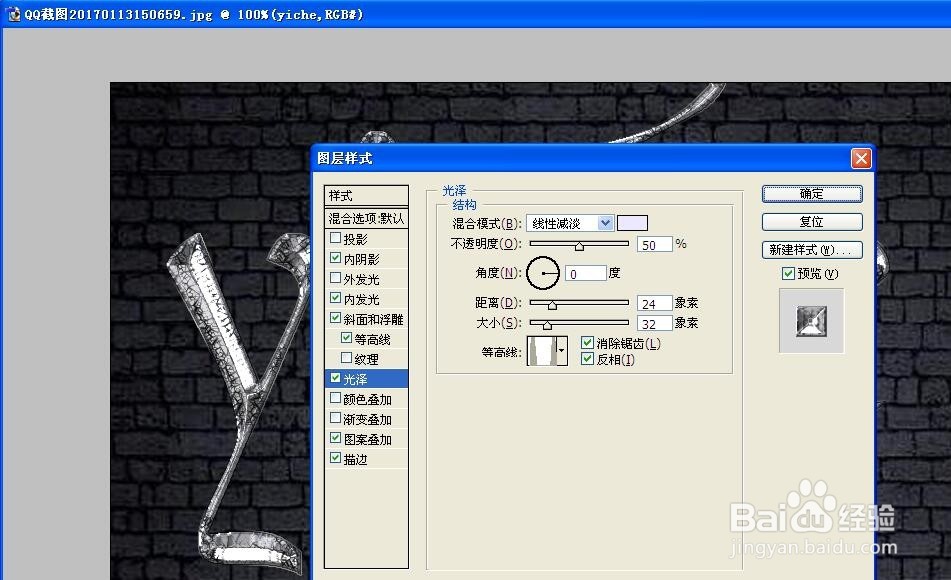Select the 图案叠加 style row label
Viewport: 951px width, 580px height.
tap(368, 439)
